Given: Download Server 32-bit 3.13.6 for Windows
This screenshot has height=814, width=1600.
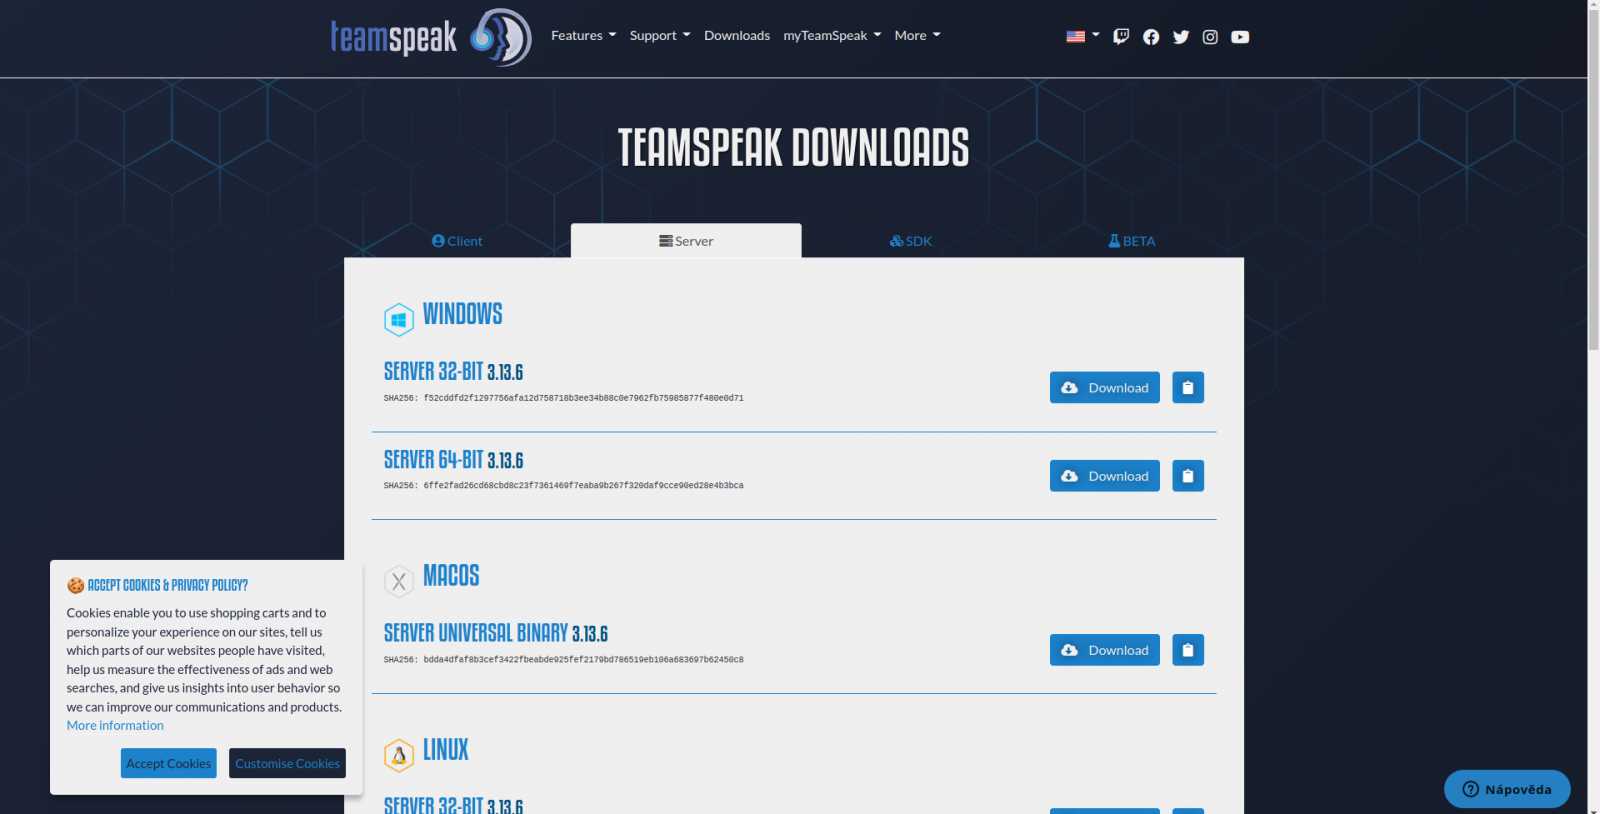Looking at the screenshot, I should click(x=1105, y=388).
